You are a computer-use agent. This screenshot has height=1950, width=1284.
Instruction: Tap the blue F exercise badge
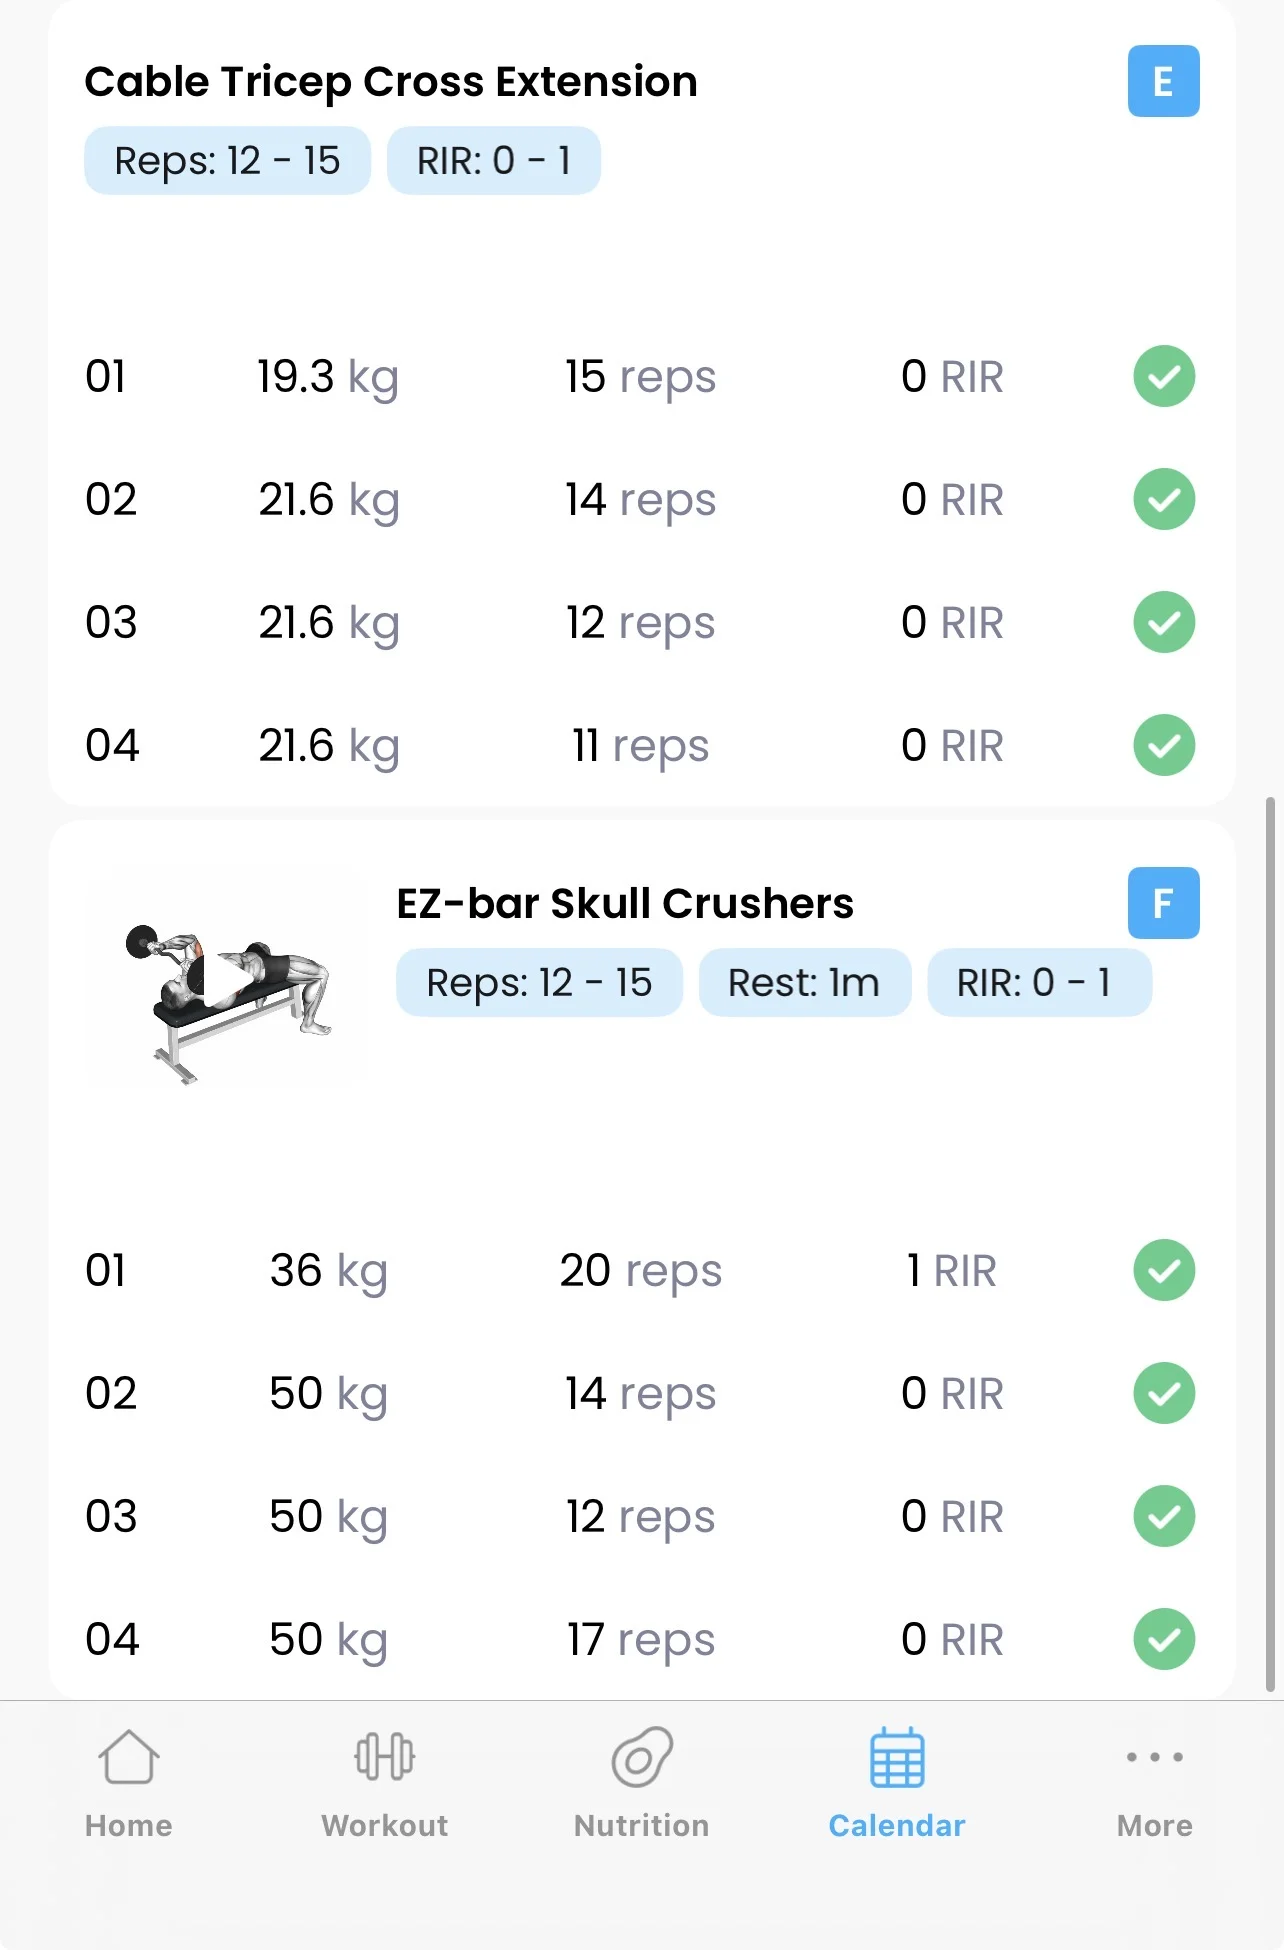point(1163,903)
